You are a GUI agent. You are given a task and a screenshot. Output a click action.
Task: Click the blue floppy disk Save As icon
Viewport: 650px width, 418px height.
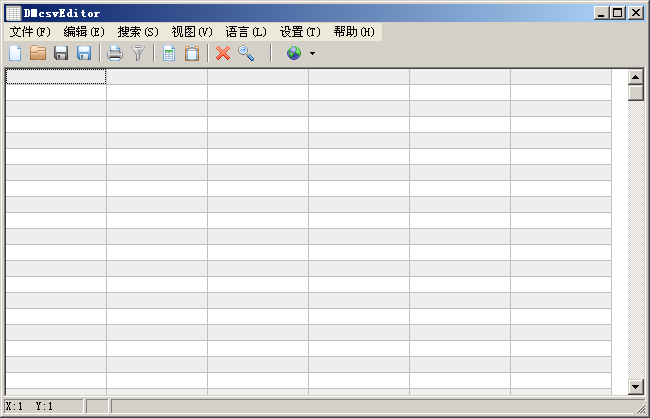[x=84, y=53]
